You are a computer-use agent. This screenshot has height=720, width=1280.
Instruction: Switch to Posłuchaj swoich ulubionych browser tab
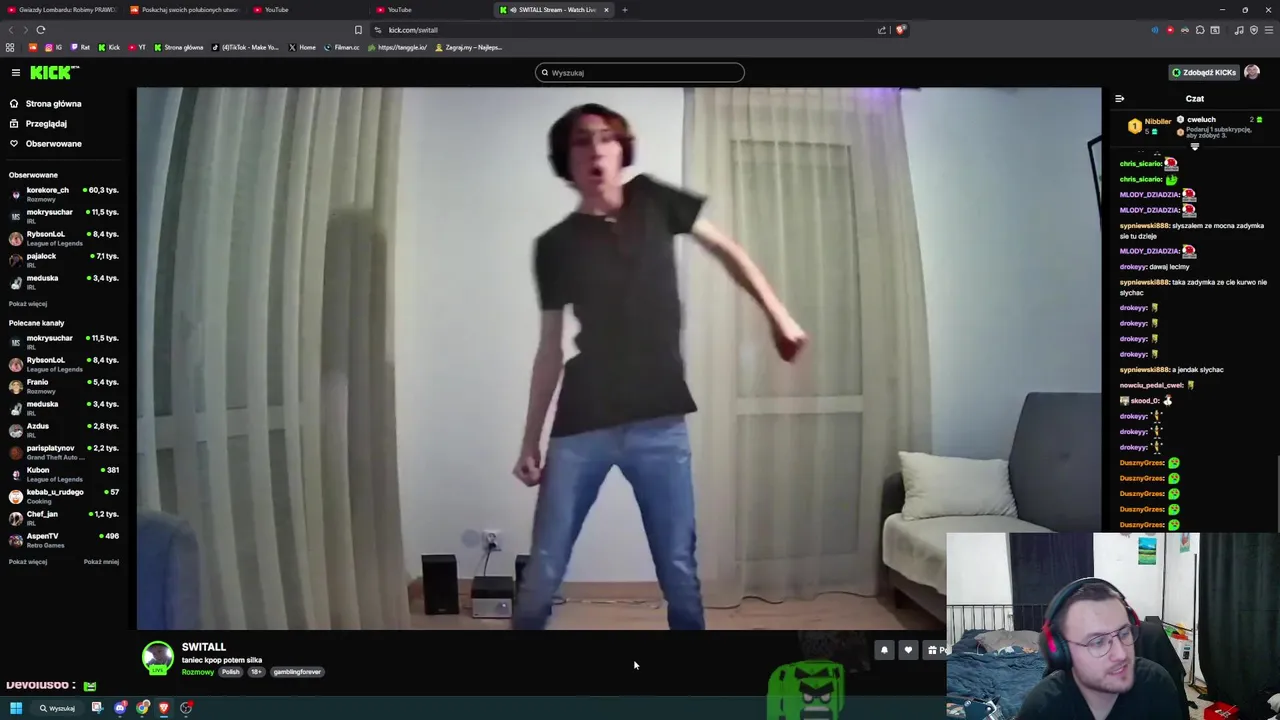tap(185, 10)
